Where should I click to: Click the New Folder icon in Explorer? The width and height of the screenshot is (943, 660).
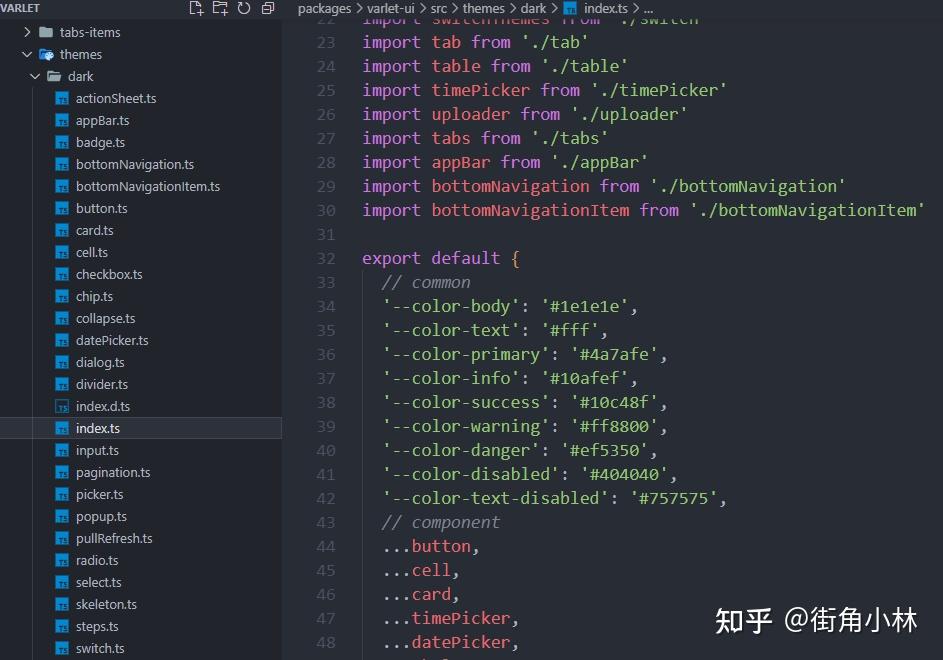(x=220, y=8)
